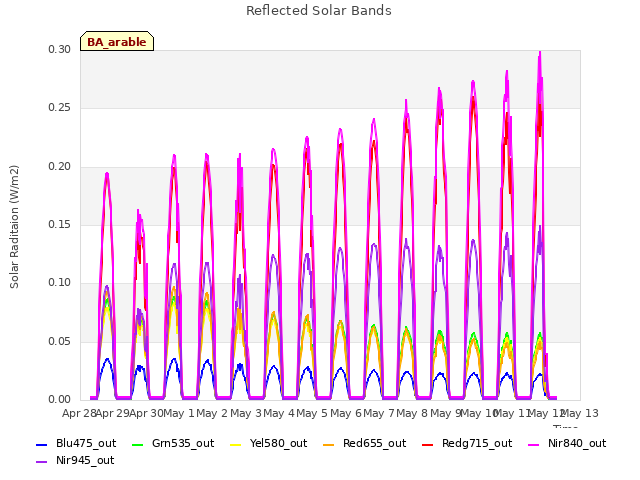This screenshot has height=480, width=640.
Task: Toggle the Blu475_out legend label
Action: click(86, 443)
